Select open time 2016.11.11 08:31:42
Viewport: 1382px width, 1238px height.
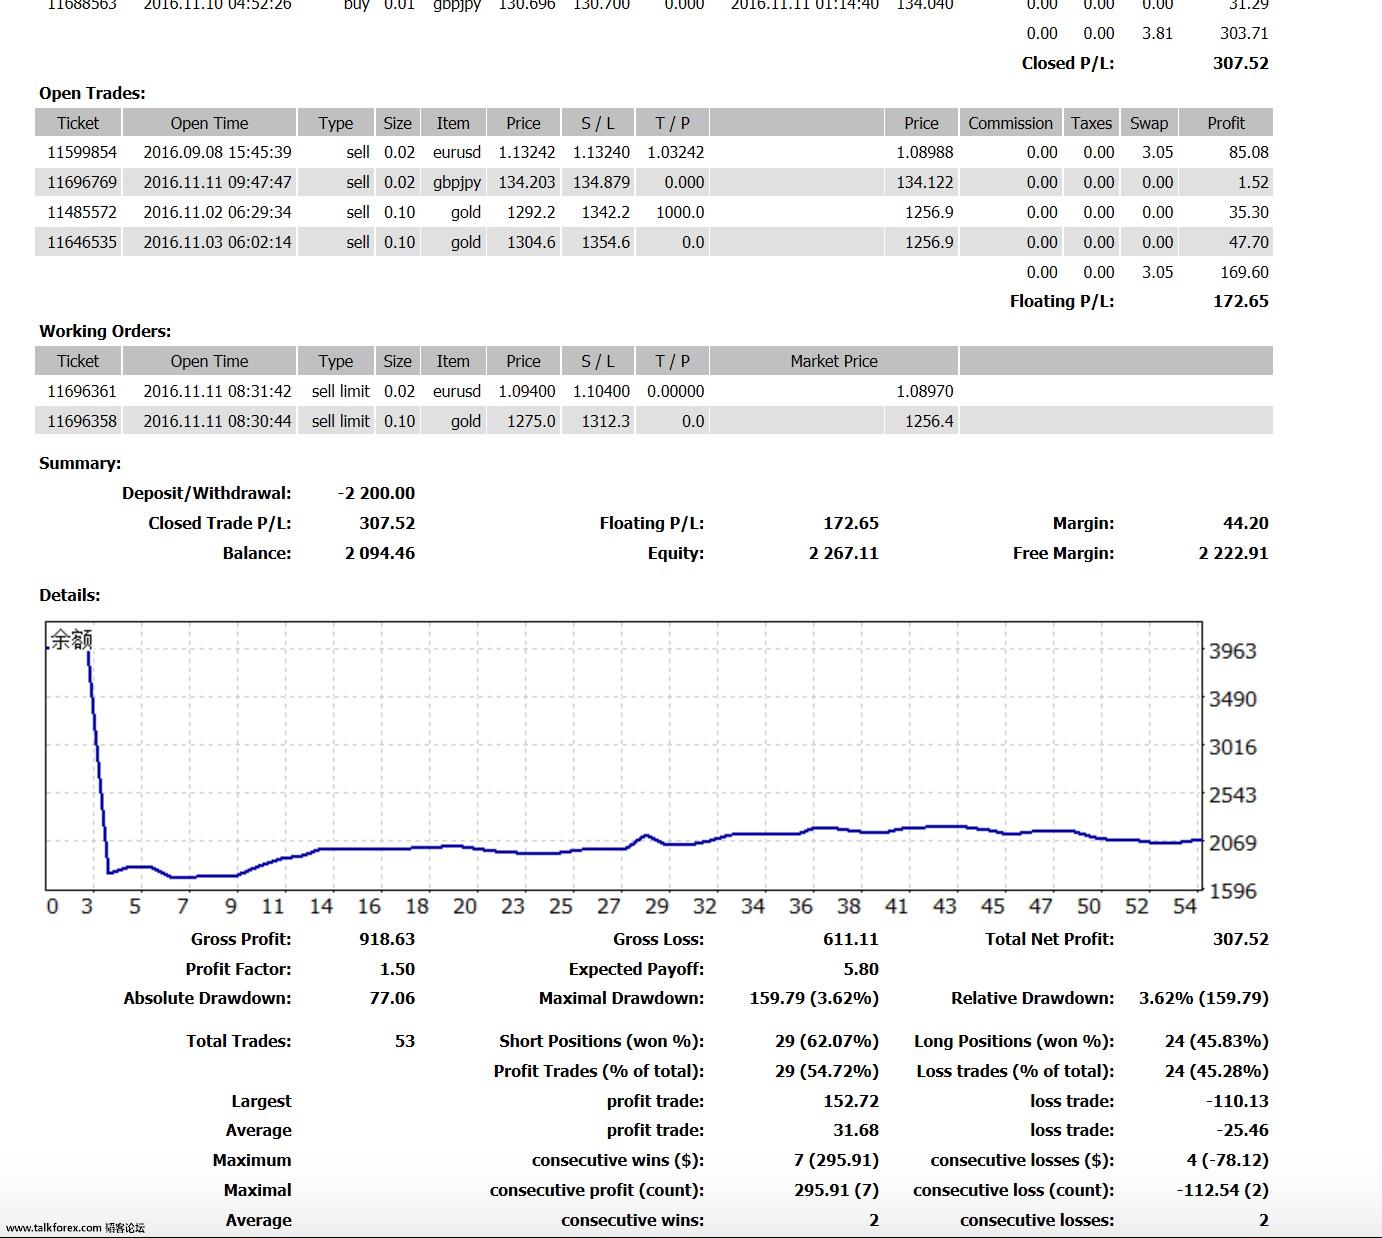[x=217, y=391]
